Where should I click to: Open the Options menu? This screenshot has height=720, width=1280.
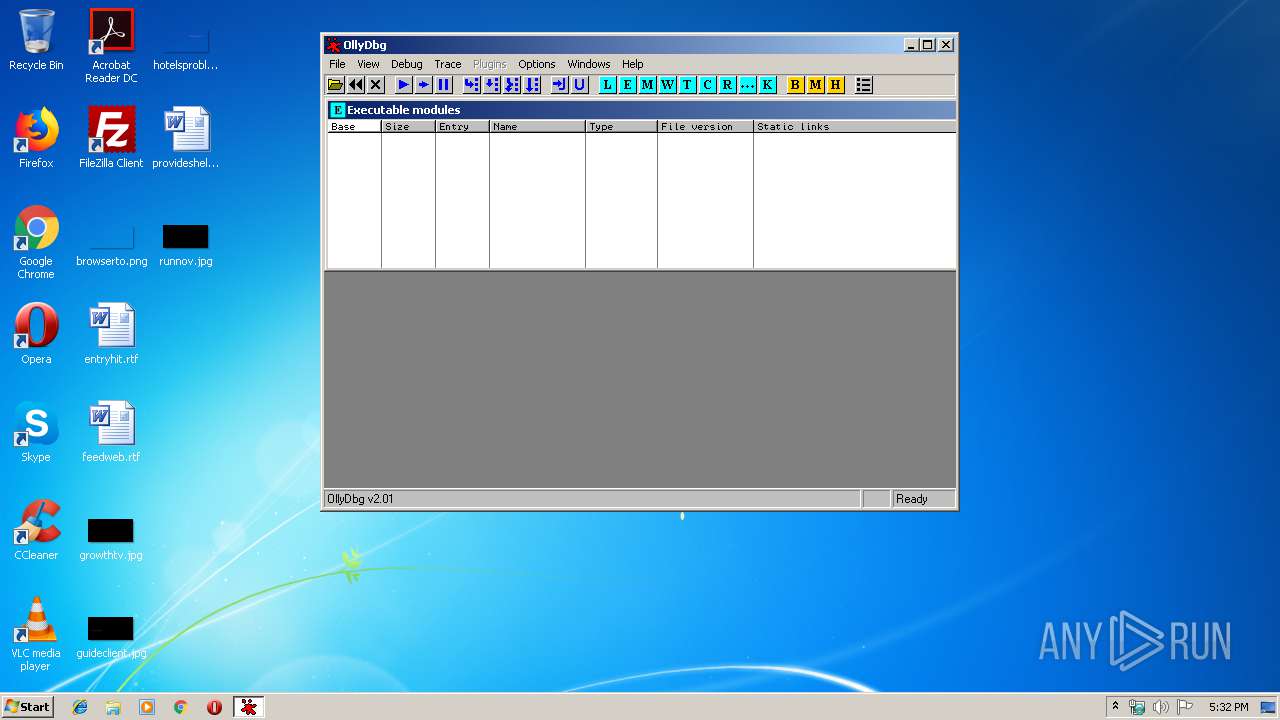tap(536, 64)
